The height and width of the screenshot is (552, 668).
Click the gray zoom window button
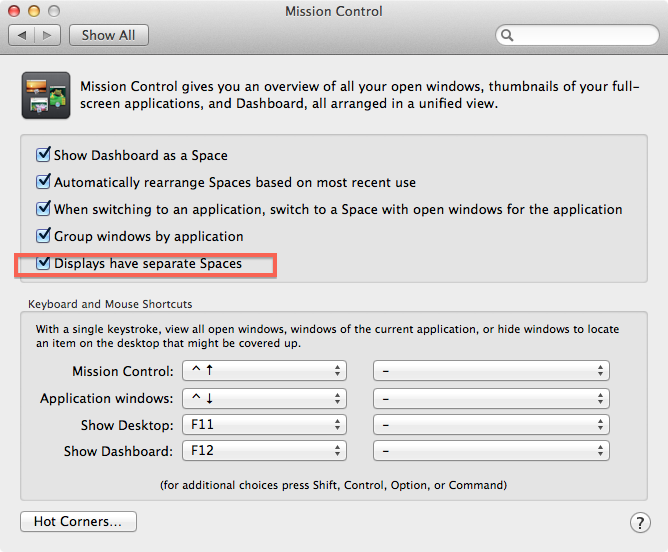pos(54,11)
